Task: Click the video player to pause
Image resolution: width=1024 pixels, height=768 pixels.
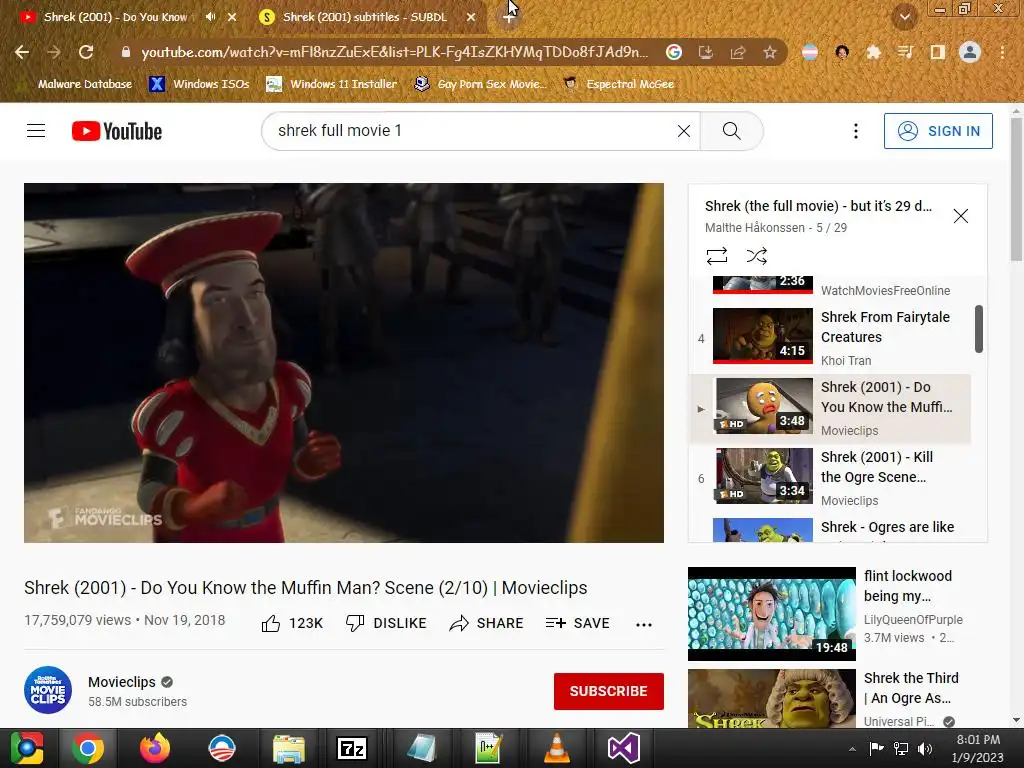Action: [344, 362]
